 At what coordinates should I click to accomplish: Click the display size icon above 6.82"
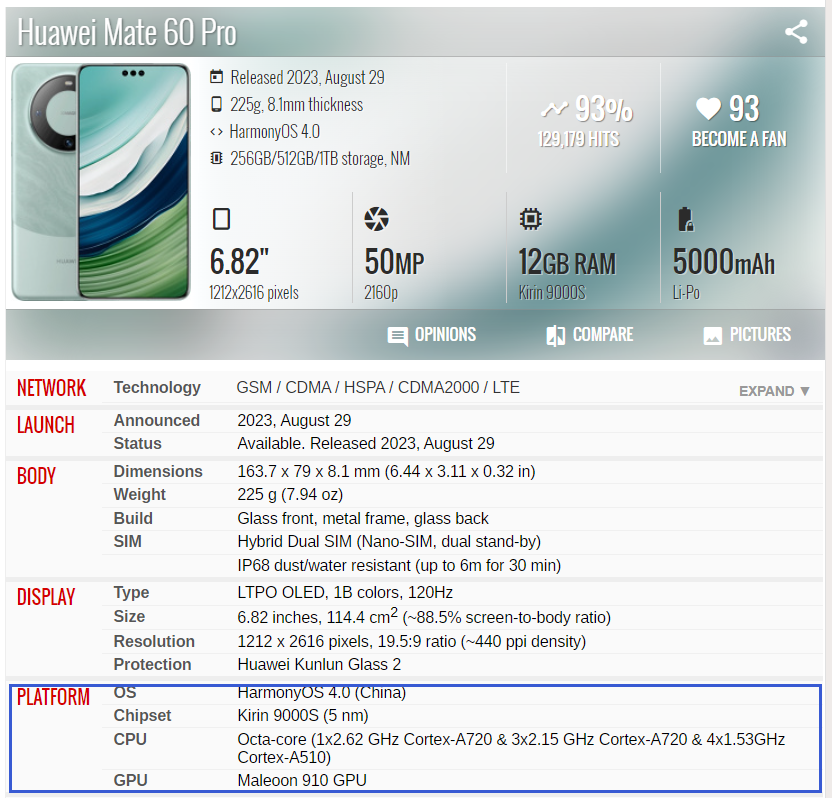(x=221, y=219)
